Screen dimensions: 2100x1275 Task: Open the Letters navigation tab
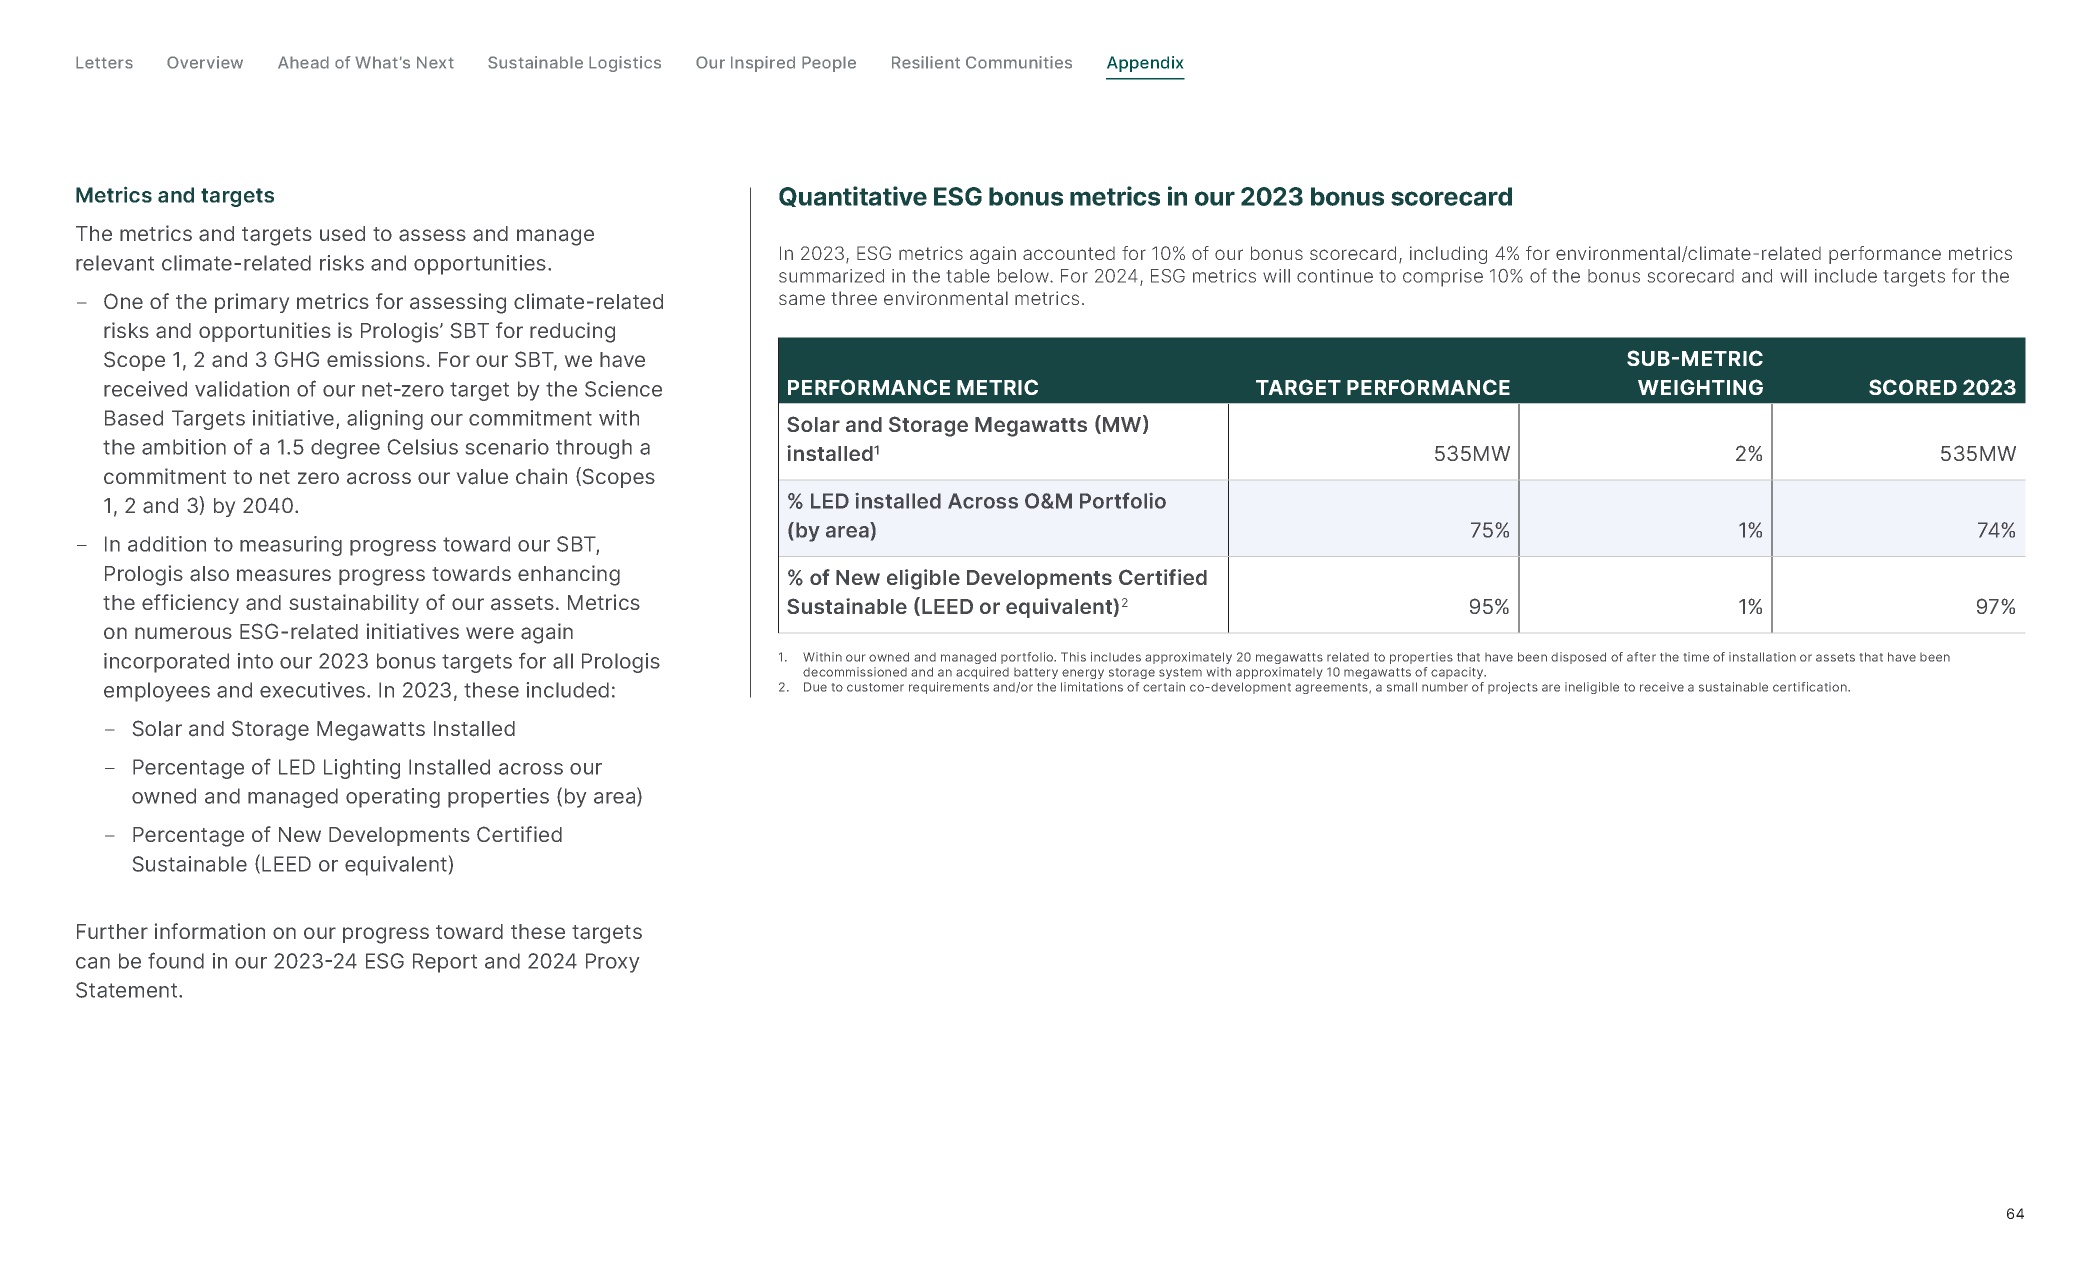tap(104, 63)
